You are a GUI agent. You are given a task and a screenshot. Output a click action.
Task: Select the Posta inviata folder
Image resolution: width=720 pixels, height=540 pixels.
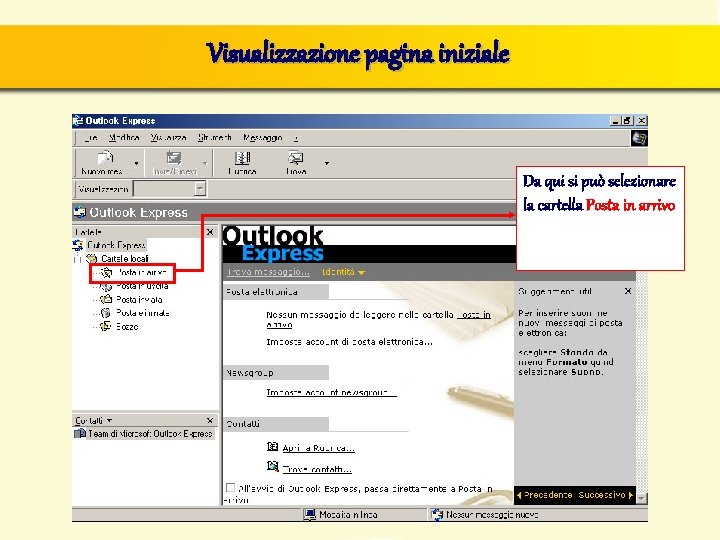coord(139,299)
